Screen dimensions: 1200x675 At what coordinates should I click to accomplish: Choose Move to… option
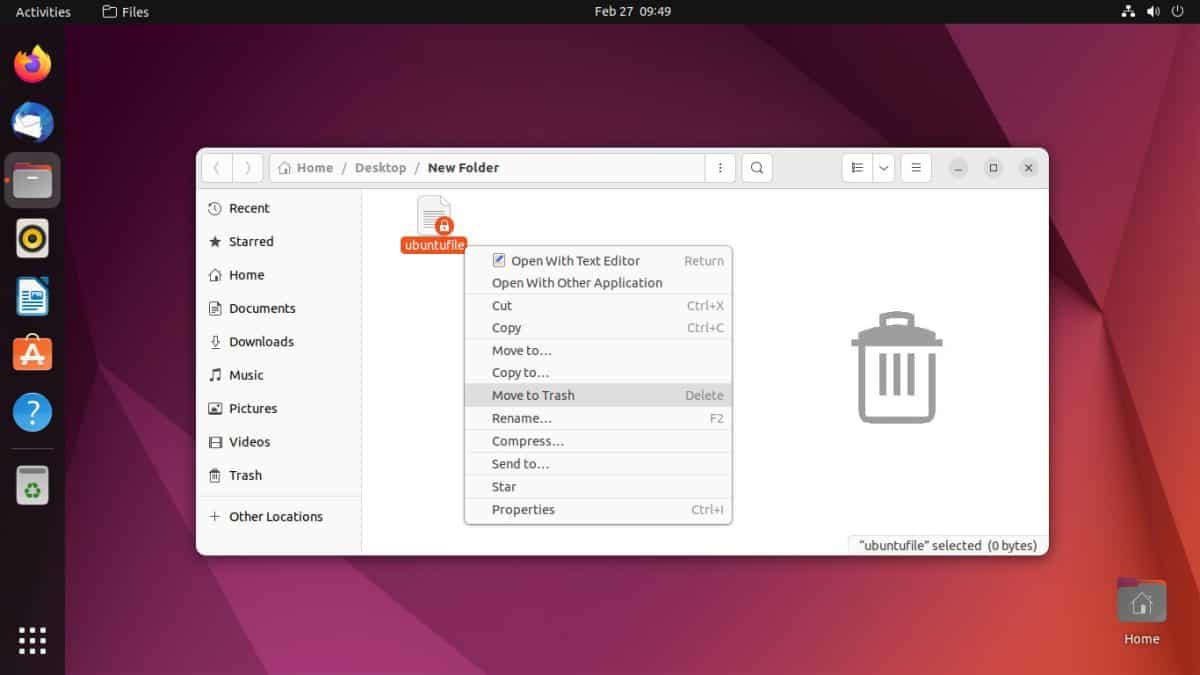(x=598, y=351)
